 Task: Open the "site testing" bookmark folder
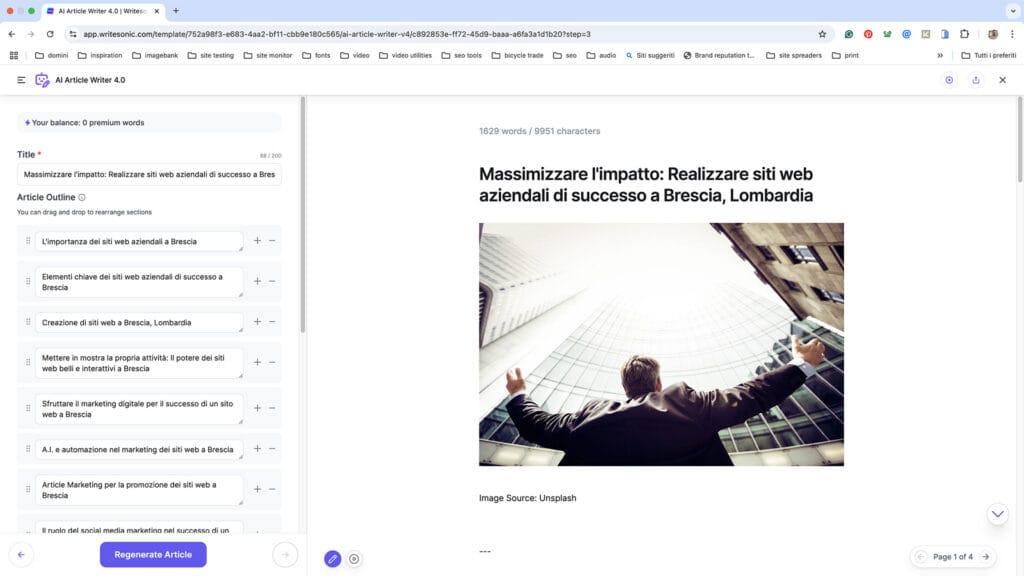pyautogui.click(x=210, y=56)
